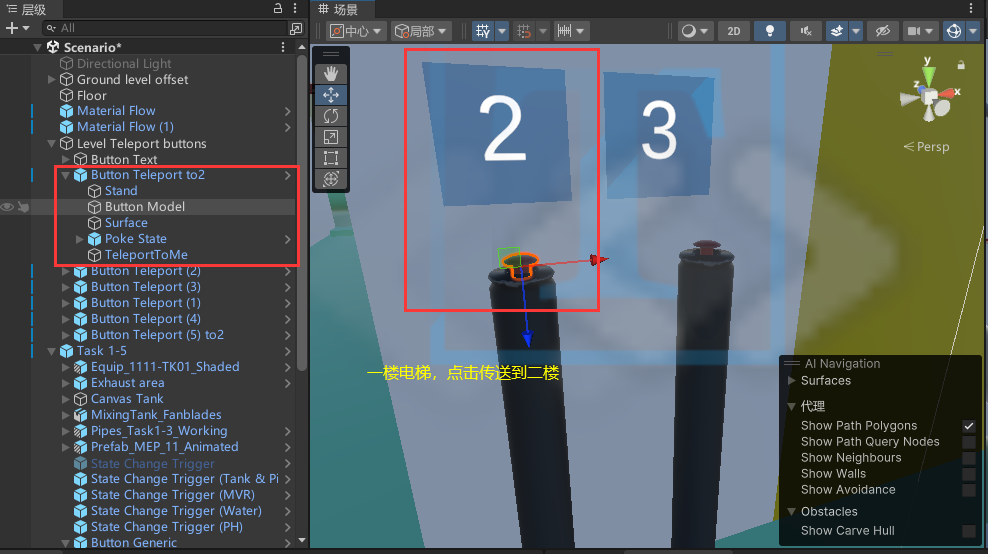This screenshot has height=554, width=988.
Task: Select the Rect transform tool
Action: pyautogui.click(x=331, y=158)
